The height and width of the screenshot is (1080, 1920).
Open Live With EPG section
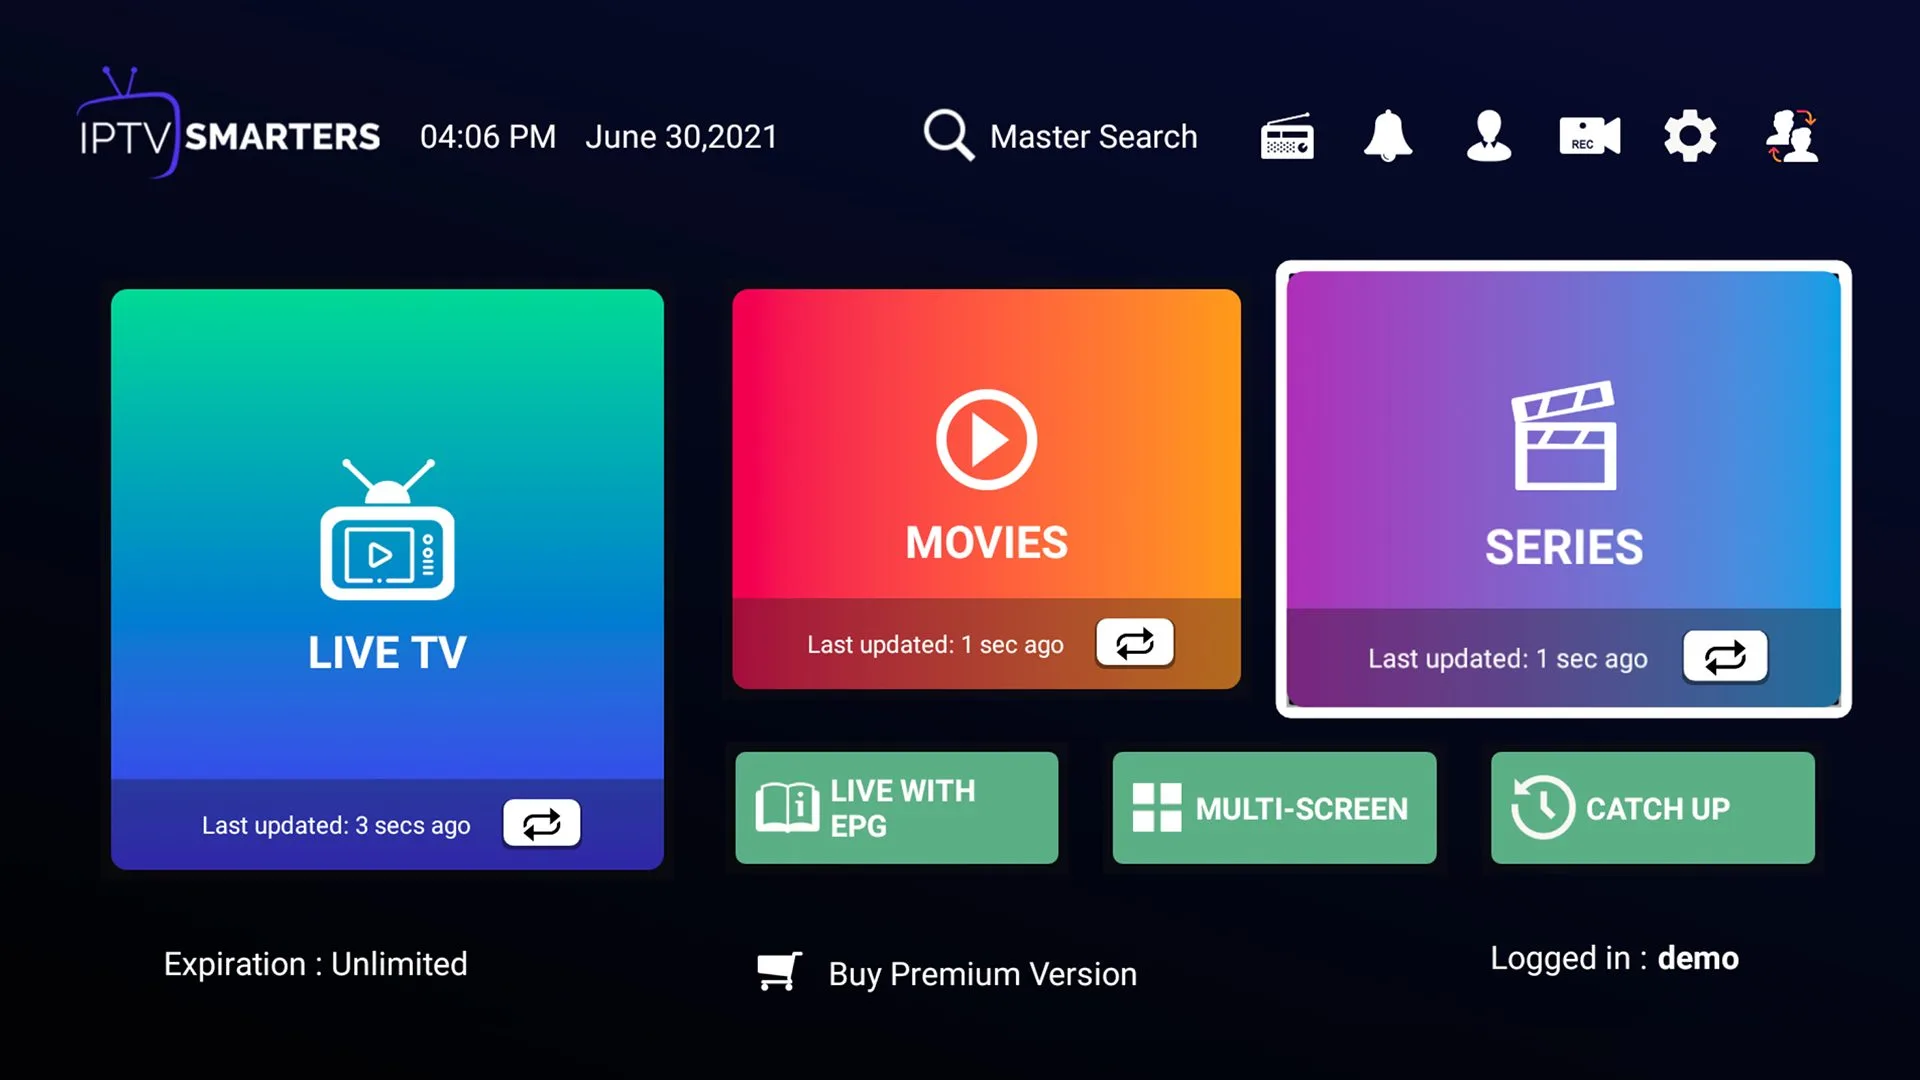pos(897,807)
